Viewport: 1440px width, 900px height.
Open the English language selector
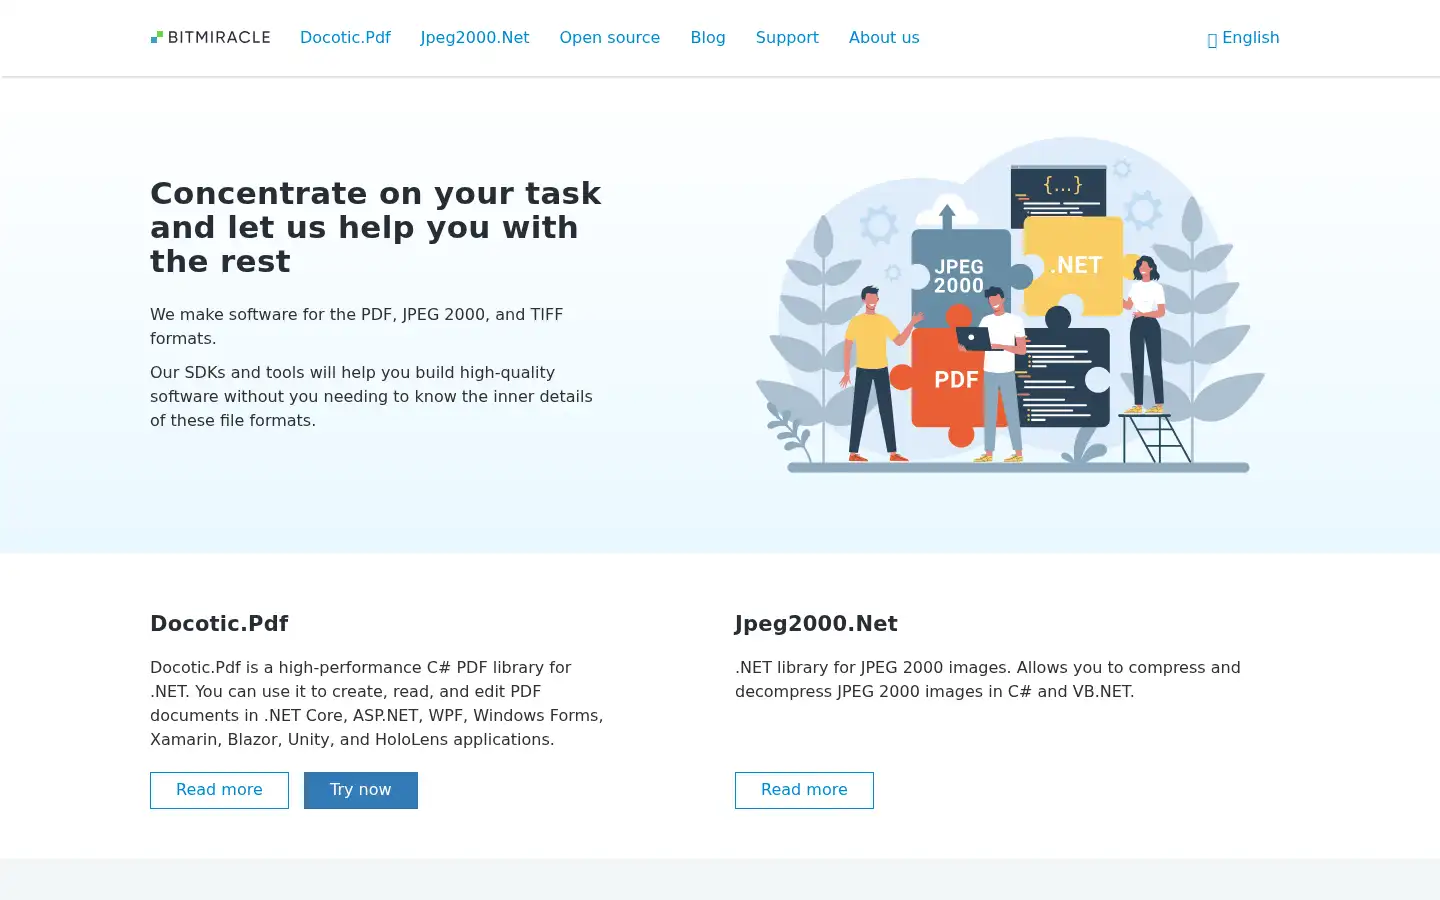point(1243,38)
